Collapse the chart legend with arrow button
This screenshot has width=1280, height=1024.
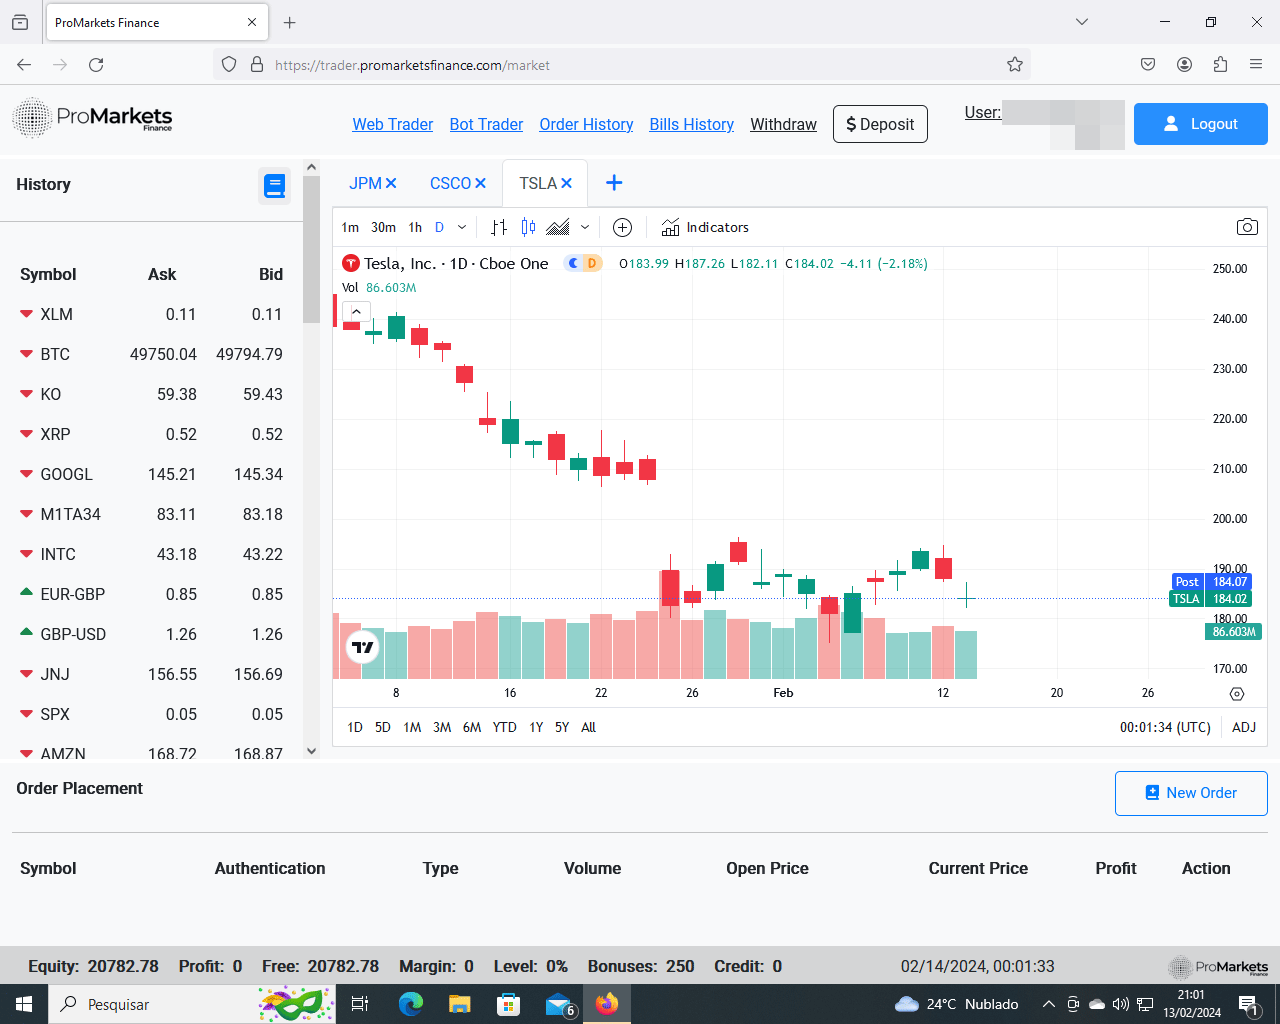[356, 311]
